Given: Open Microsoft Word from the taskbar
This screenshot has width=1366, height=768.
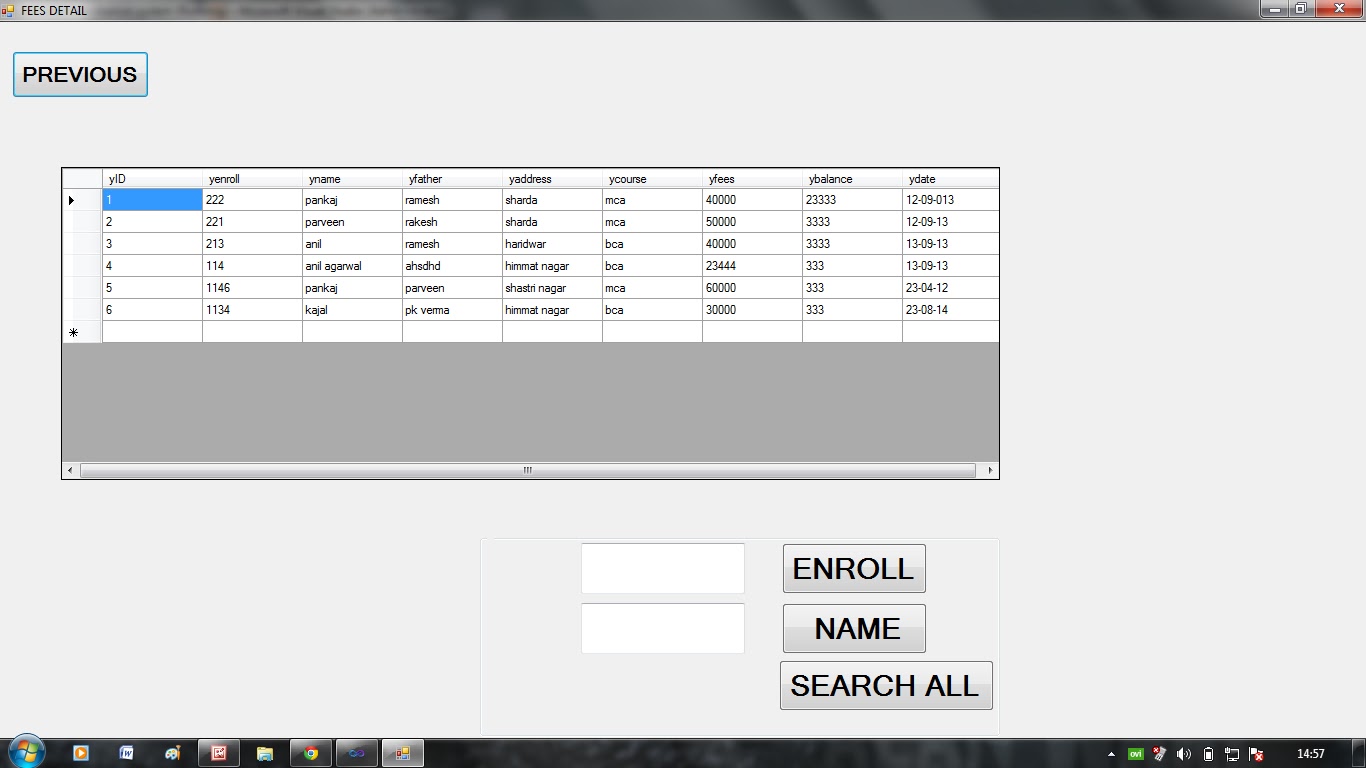Looking at the screenshot, I should tap(126, 752).
